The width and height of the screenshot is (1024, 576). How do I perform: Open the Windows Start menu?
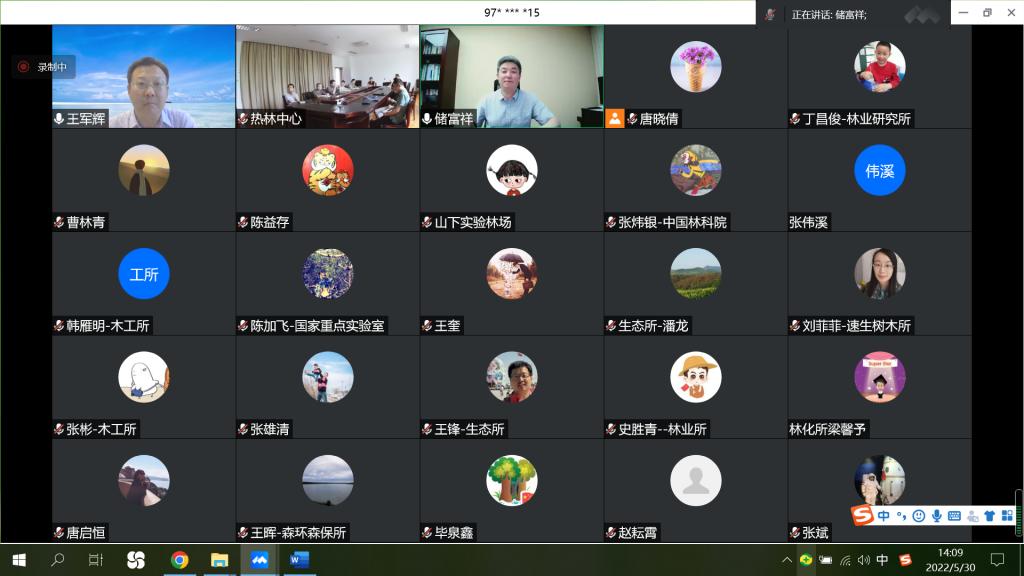pos(18,560)
